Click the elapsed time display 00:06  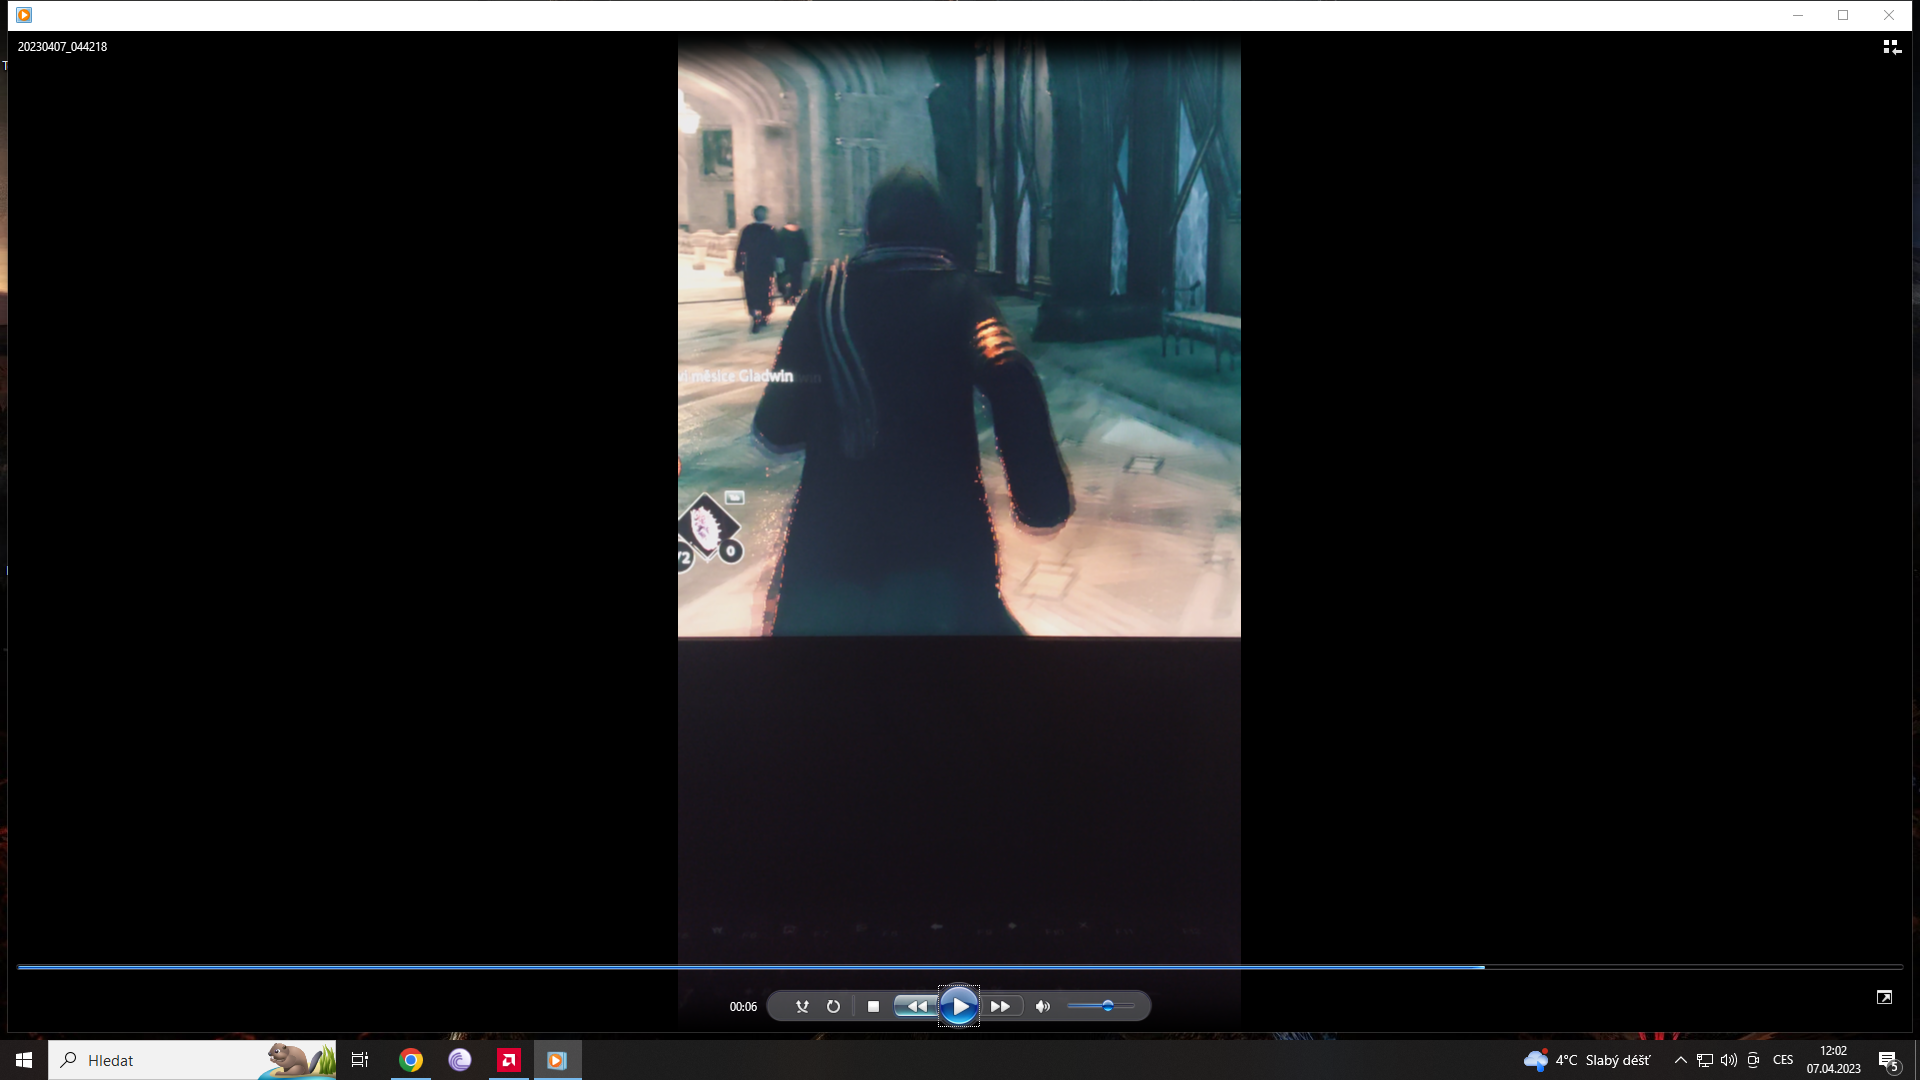pos(743,1007)
